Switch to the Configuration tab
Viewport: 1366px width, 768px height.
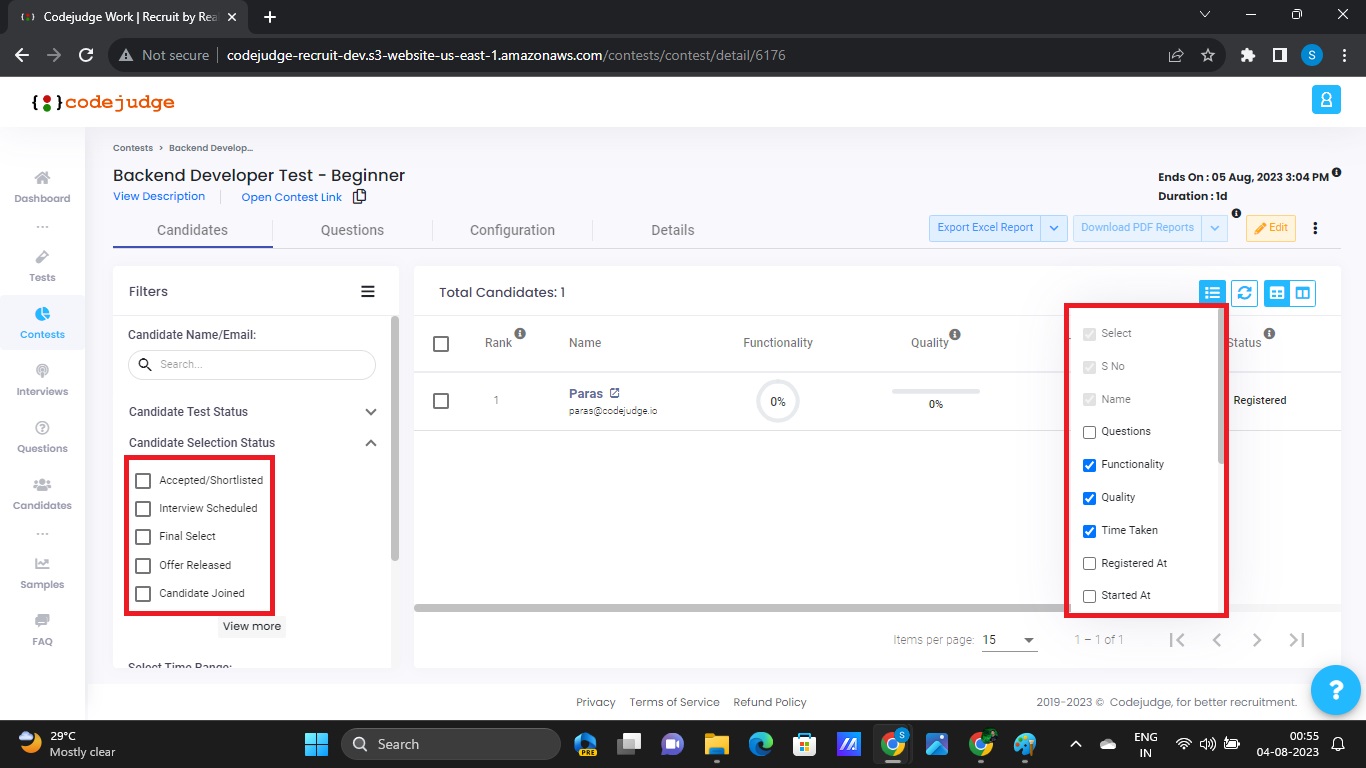tap(512, 230)
